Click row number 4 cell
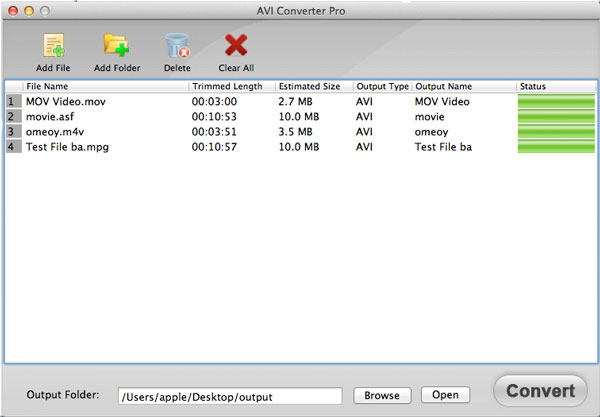The height and width of the screenshot is (417, 600). [13, 147]
